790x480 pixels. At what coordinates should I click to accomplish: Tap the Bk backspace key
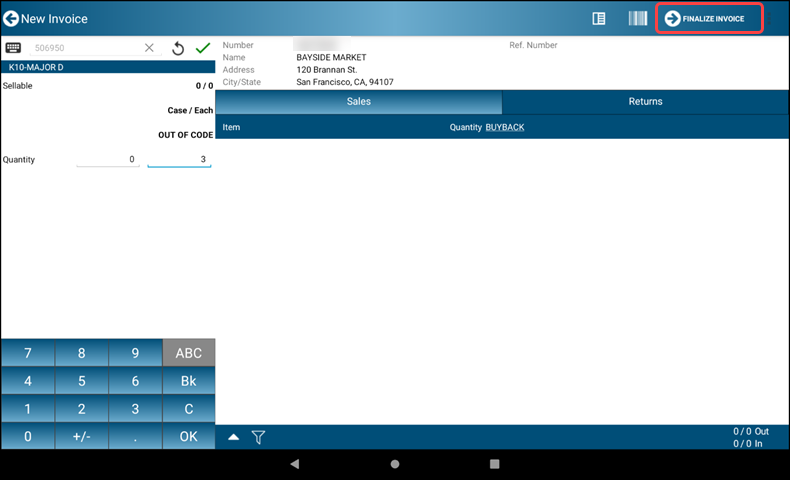(188, 381)
